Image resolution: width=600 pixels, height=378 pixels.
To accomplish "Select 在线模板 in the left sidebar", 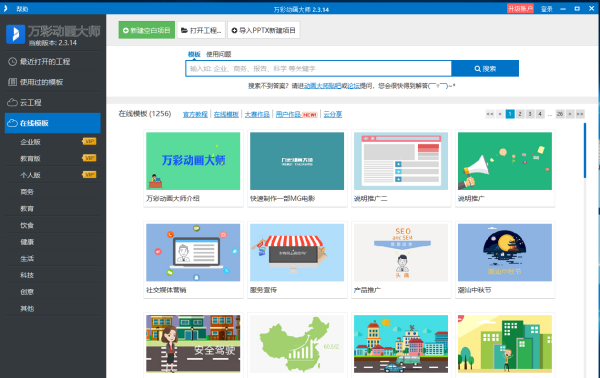I will click(x=53, y=123).
